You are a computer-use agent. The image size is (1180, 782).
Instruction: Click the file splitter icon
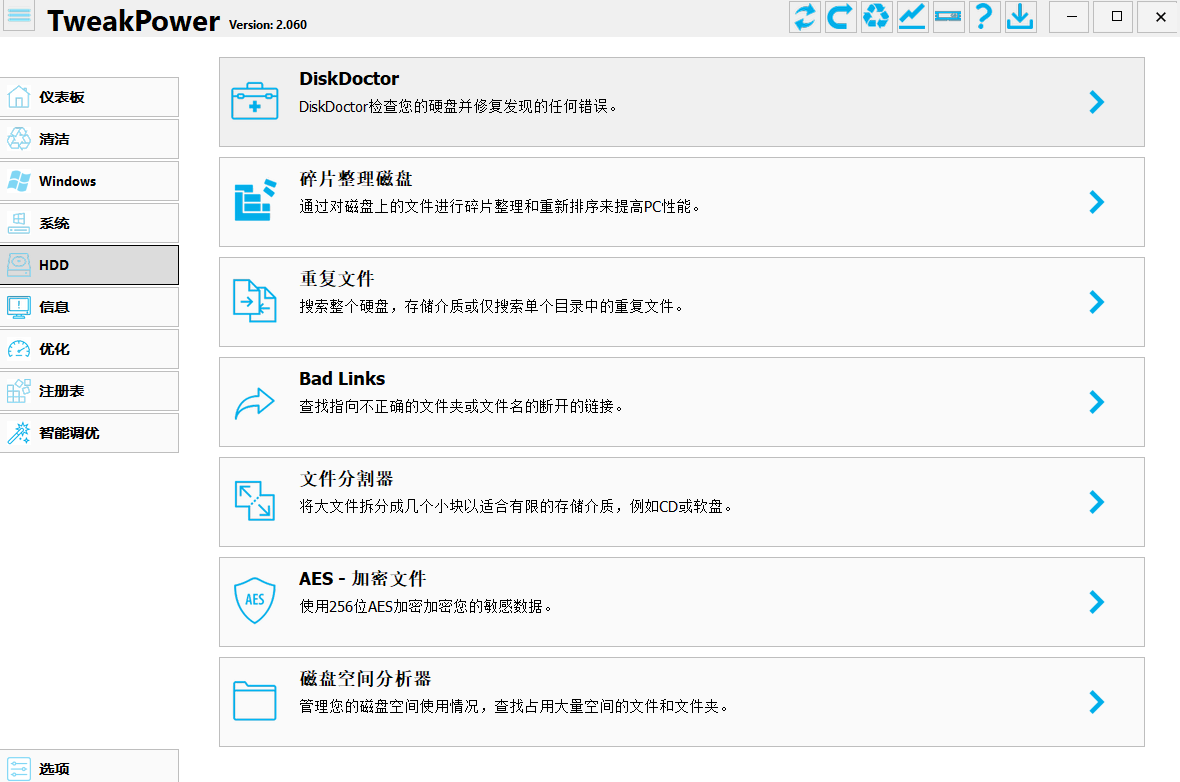tap(255, 501)
